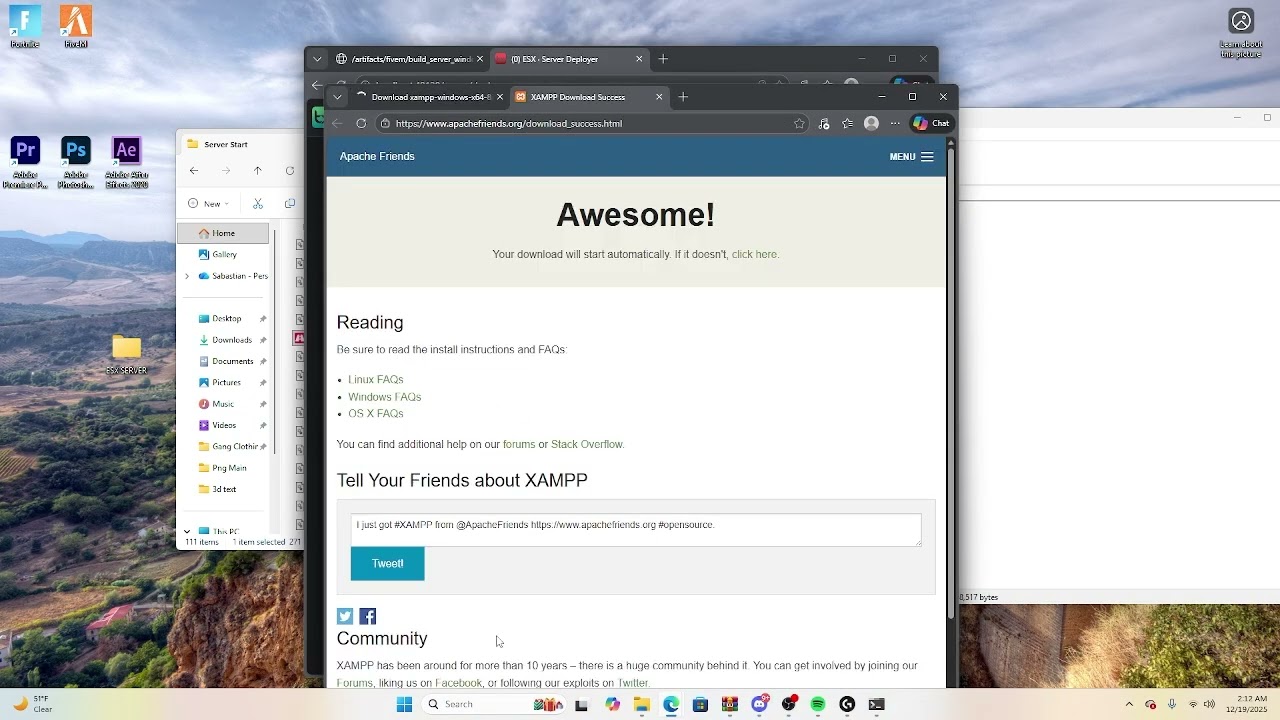The width and height of the screenshot is (1280, 720).
Task: Click the Cut scissors icon in Explorer
Action: 258,203
